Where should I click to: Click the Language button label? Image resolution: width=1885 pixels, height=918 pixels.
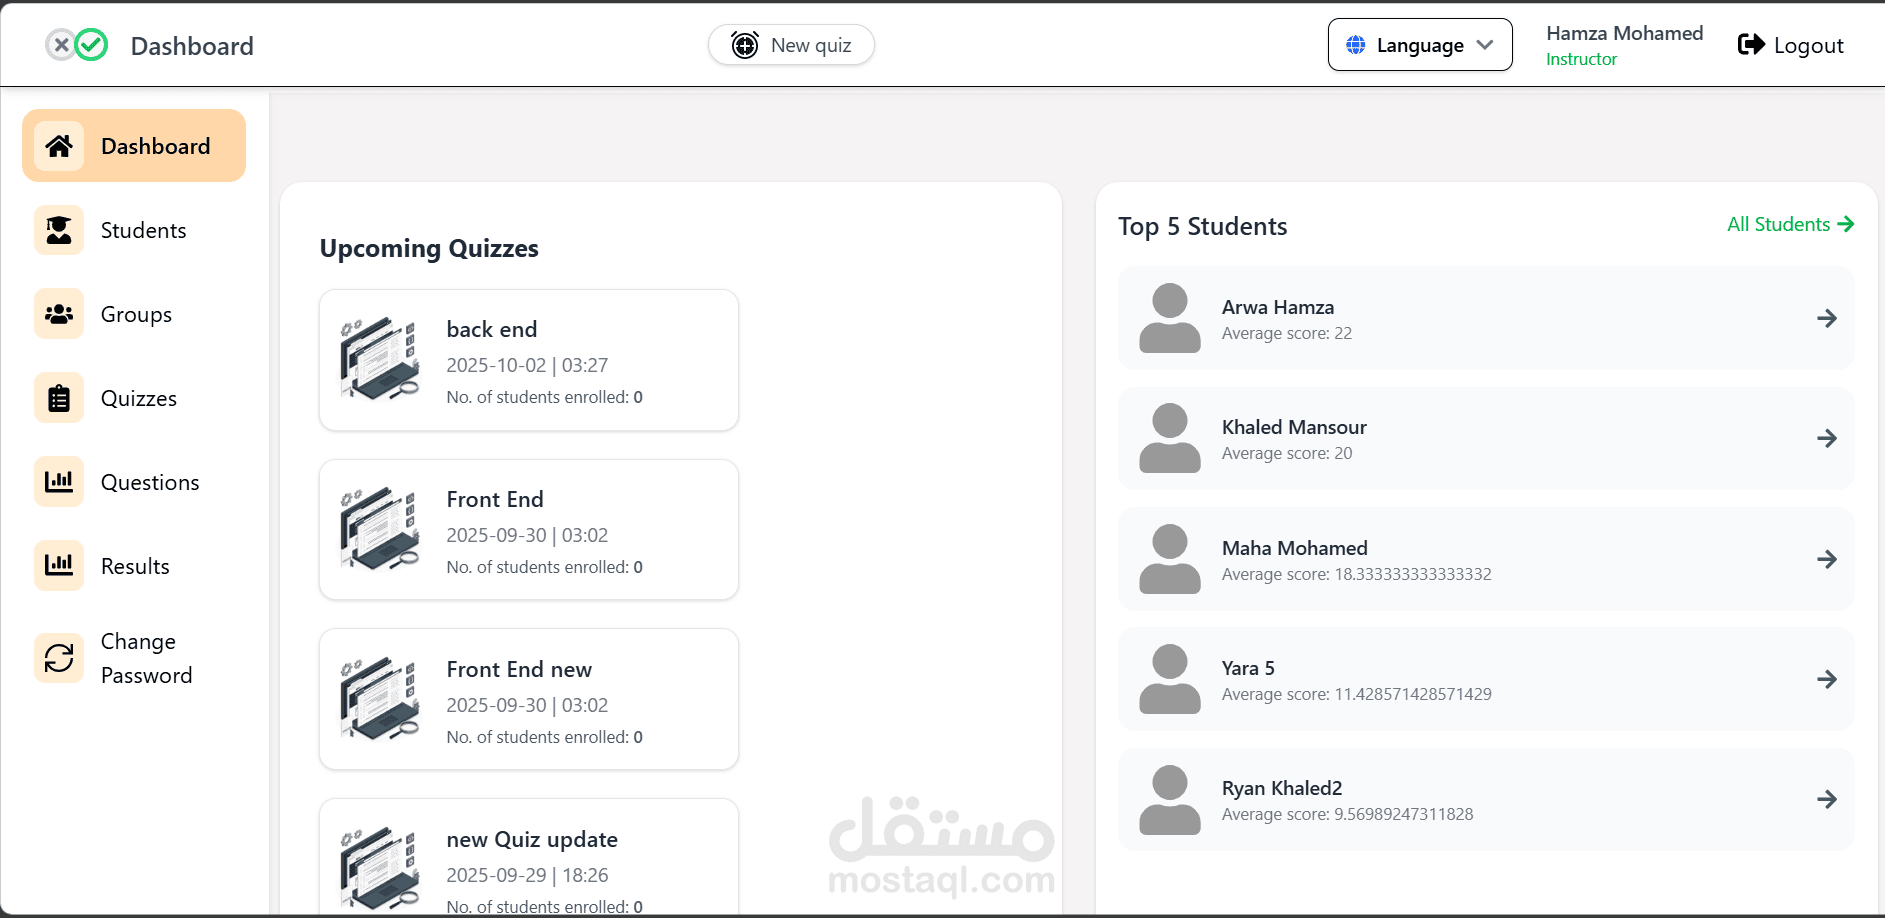coord(1420,45)
